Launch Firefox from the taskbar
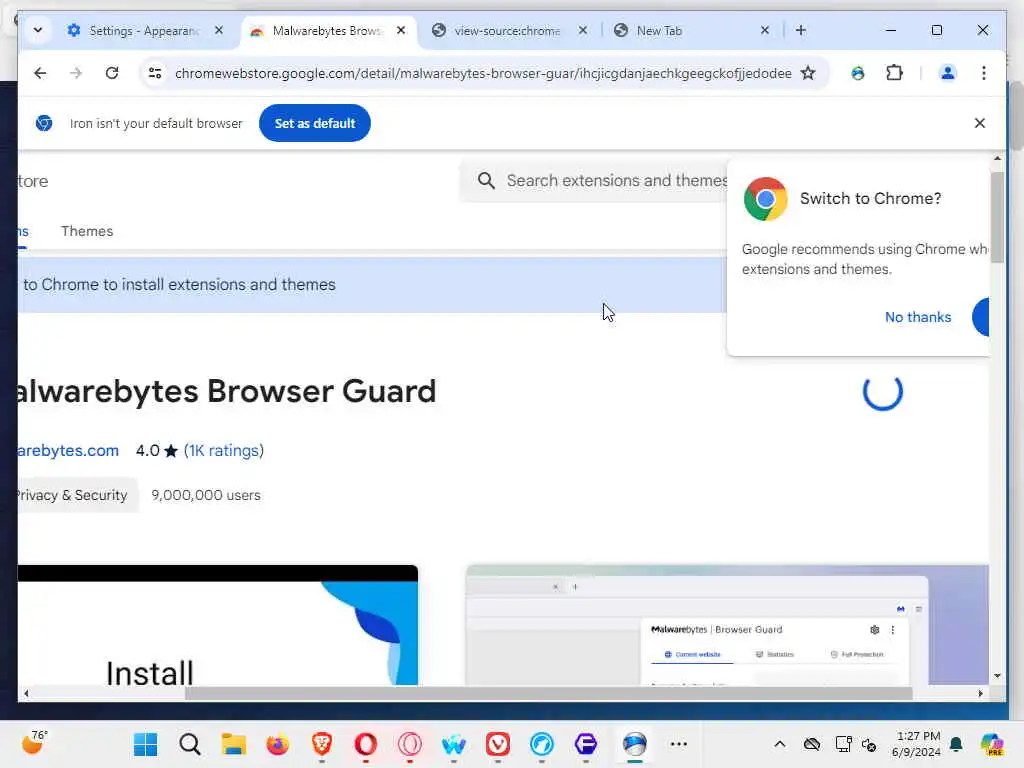 click(x=278, y=744)
